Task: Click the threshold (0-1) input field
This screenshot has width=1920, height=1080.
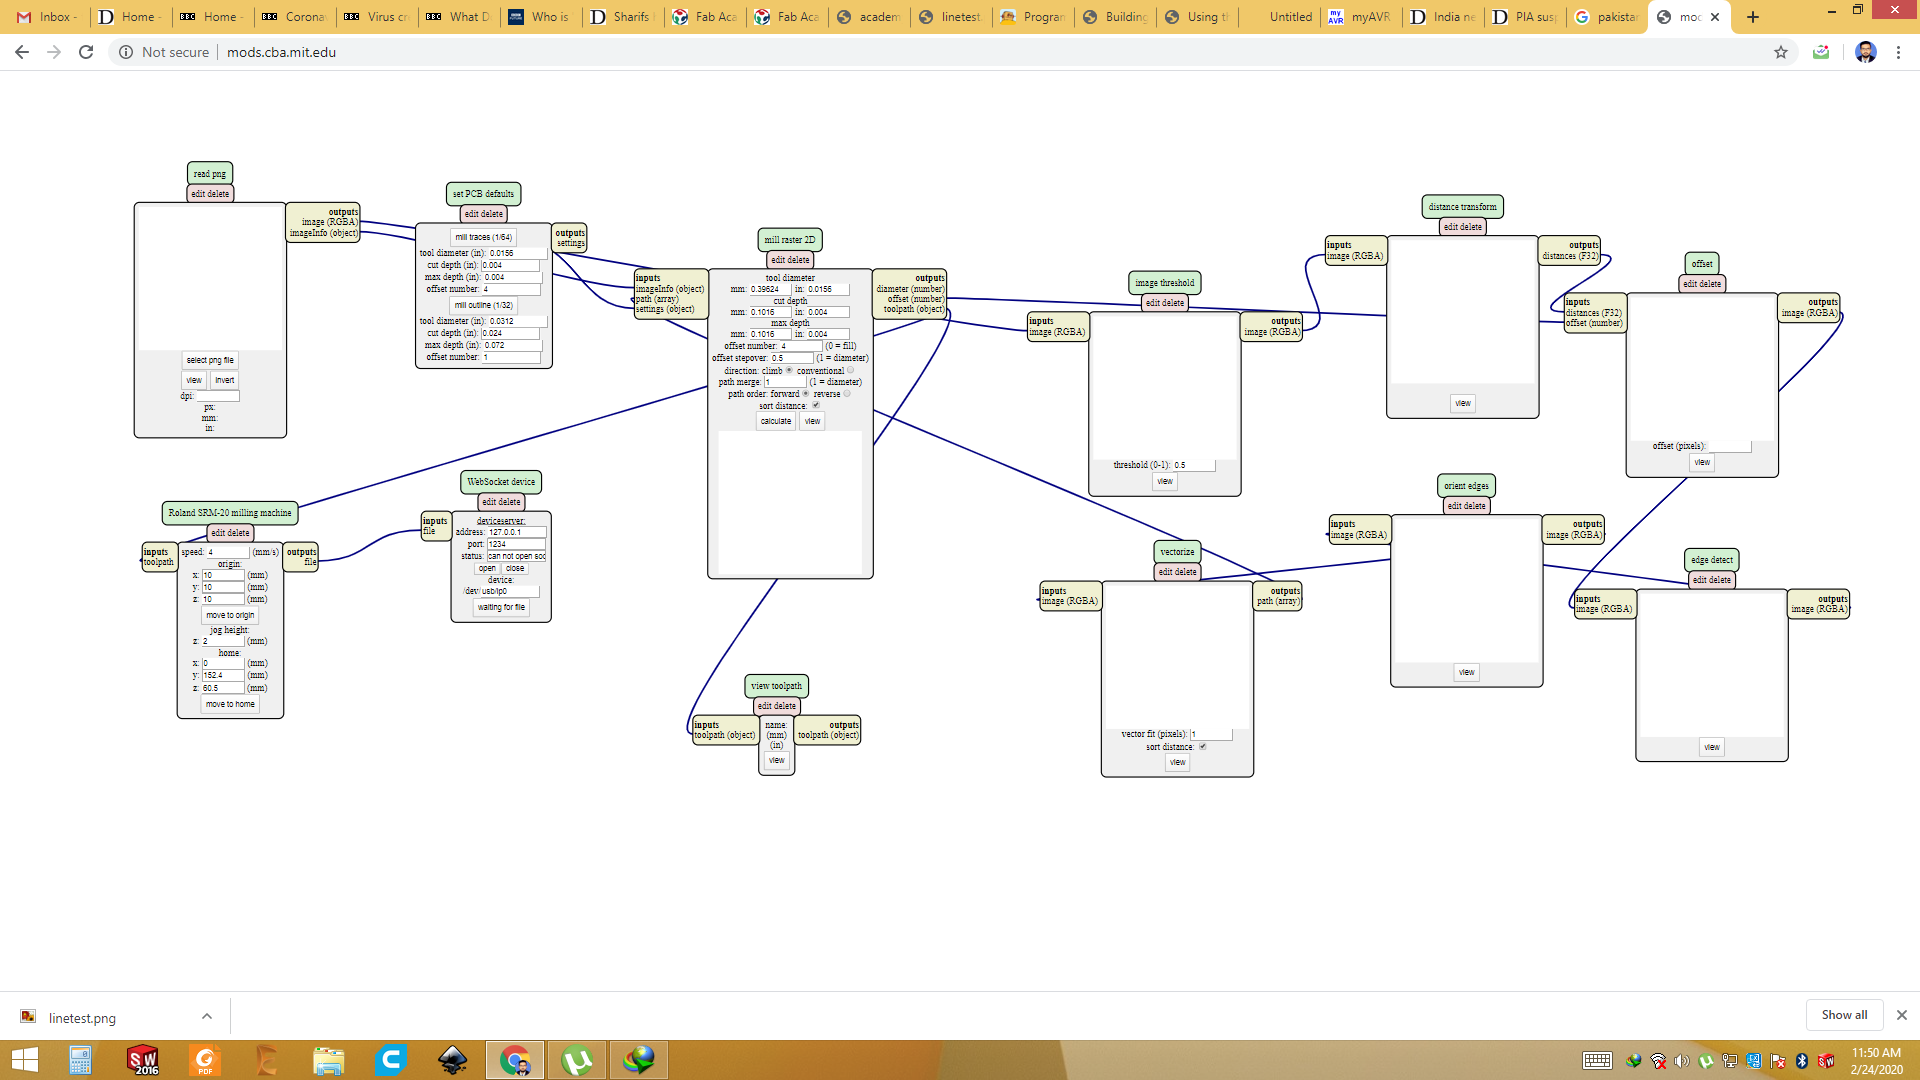Action: (1194, 465)
